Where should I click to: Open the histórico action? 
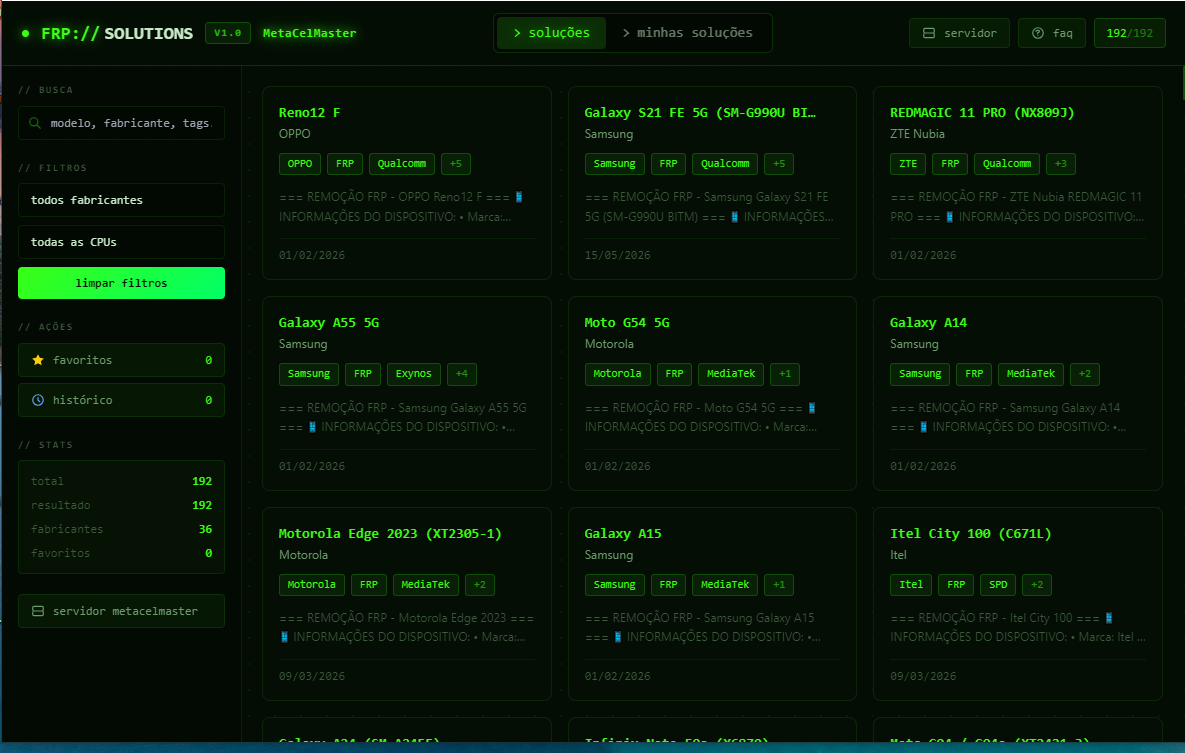pyautogui.click(x=122, y=400)
